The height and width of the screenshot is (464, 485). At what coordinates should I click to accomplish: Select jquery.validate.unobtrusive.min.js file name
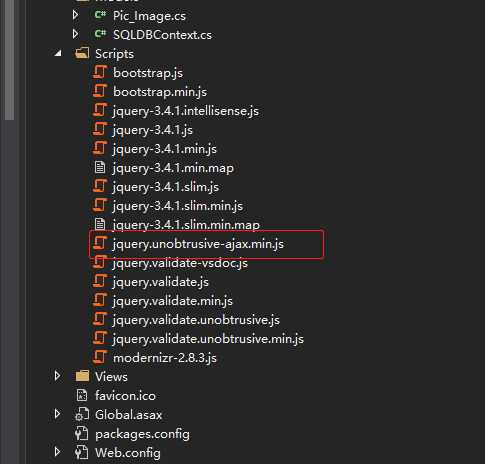pos(208,339)
